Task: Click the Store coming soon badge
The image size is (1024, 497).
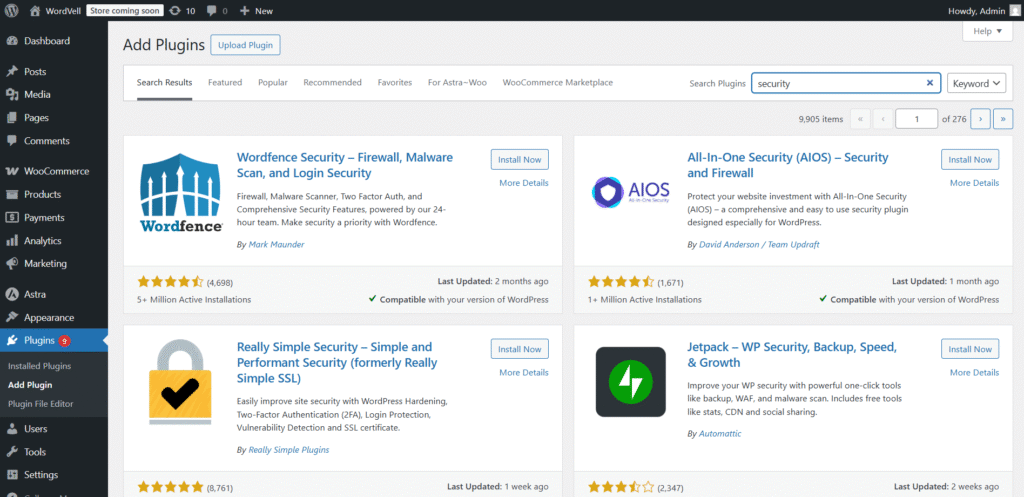Action: [x=125, y=10]
